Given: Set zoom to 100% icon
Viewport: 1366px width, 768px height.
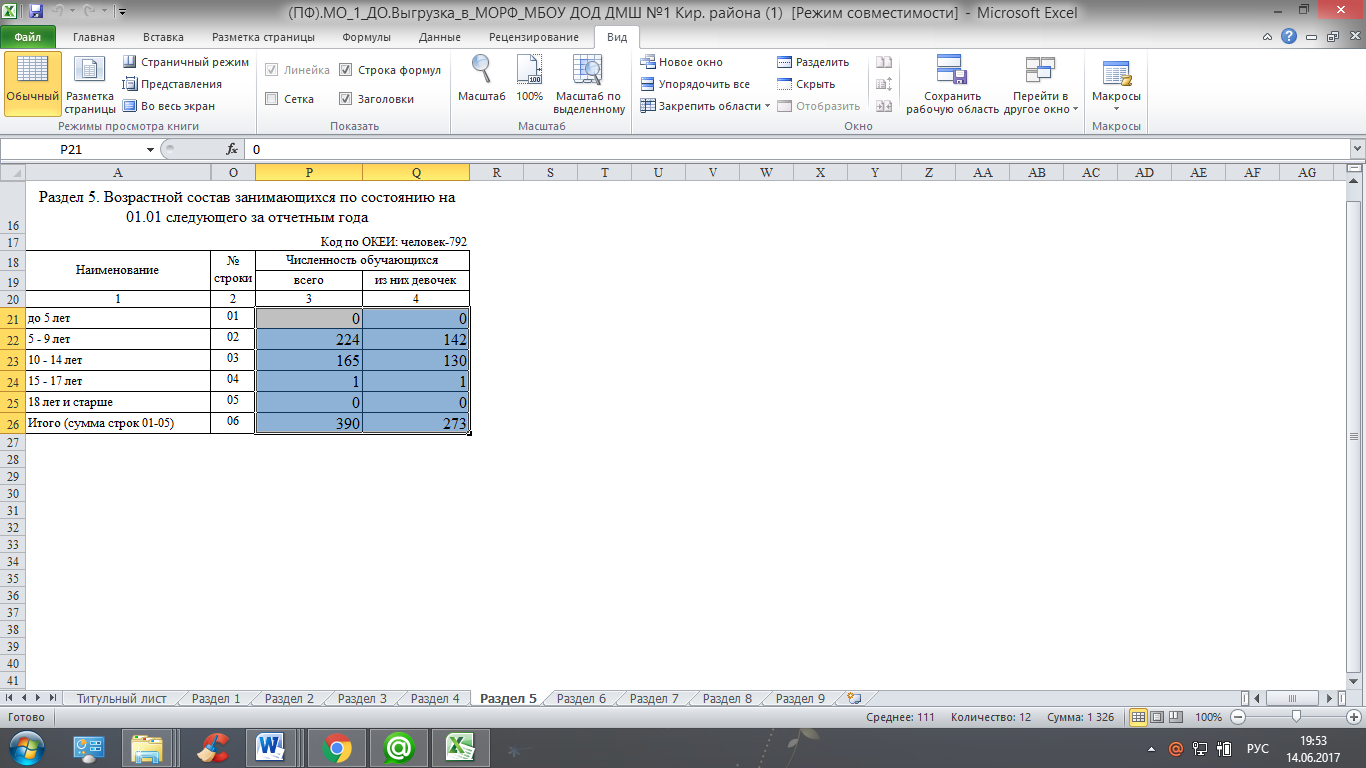Looking at the screenshot, I should pyautogui.click(x=529, y=72).
